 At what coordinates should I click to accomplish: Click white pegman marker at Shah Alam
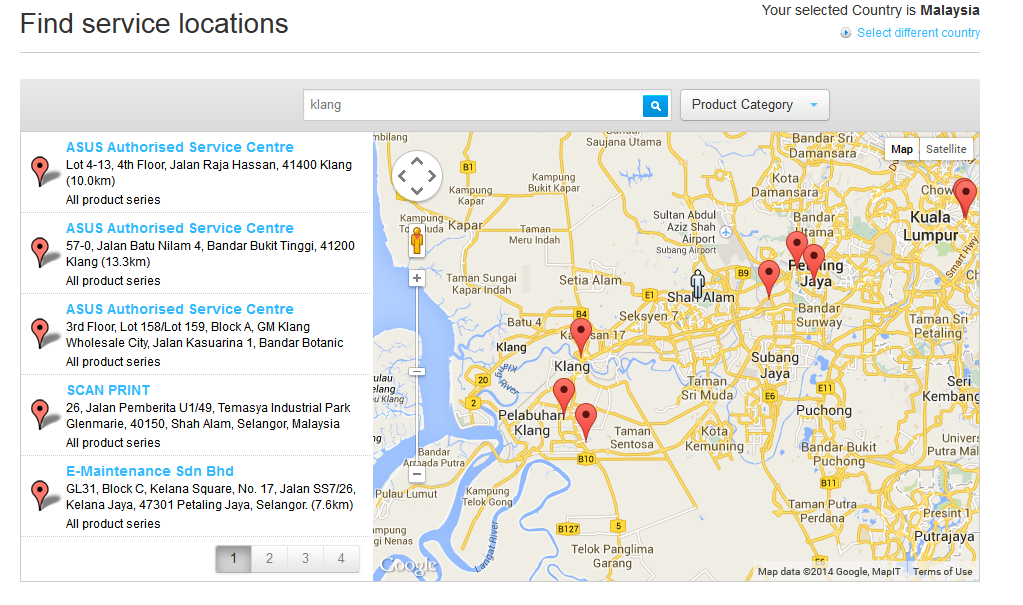697,283
